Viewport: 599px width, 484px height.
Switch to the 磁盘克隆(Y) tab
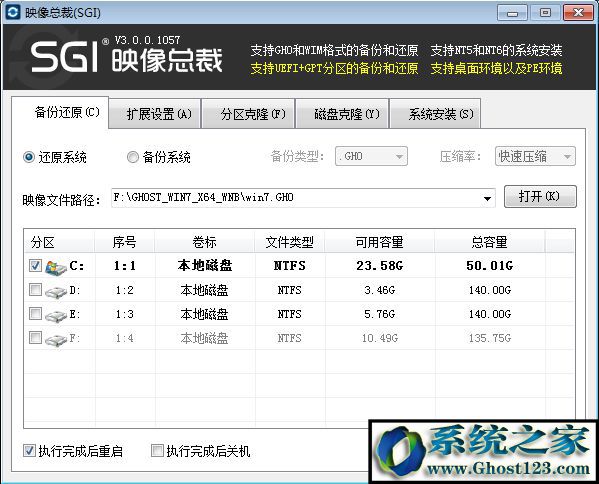click(x=342, y=114)
